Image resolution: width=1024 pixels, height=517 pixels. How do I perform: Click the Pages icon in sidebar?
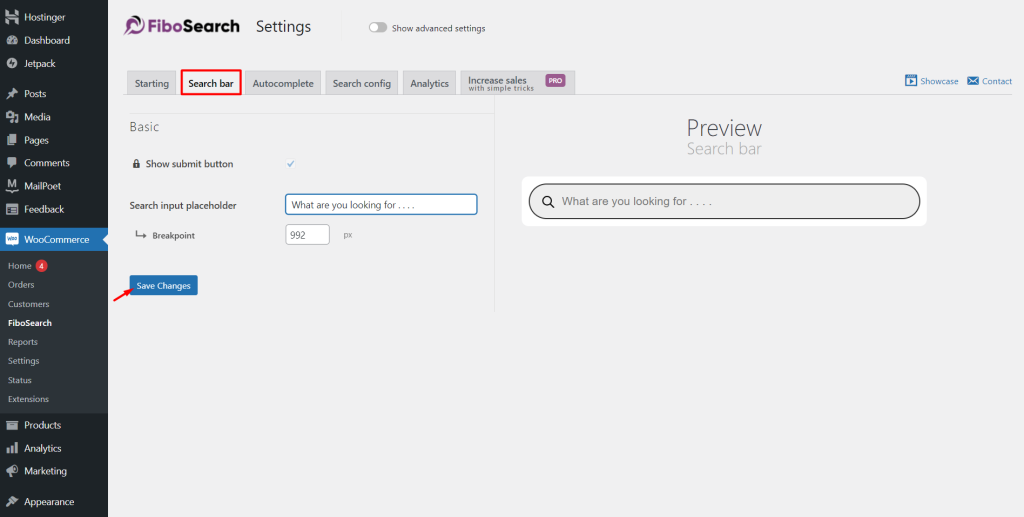coord(12,140)
